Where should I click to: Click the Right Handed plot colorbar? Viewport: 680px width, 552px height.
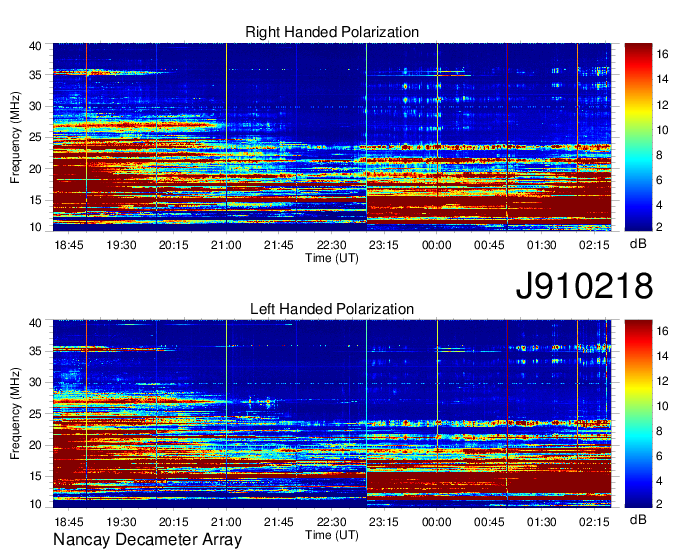638,137
